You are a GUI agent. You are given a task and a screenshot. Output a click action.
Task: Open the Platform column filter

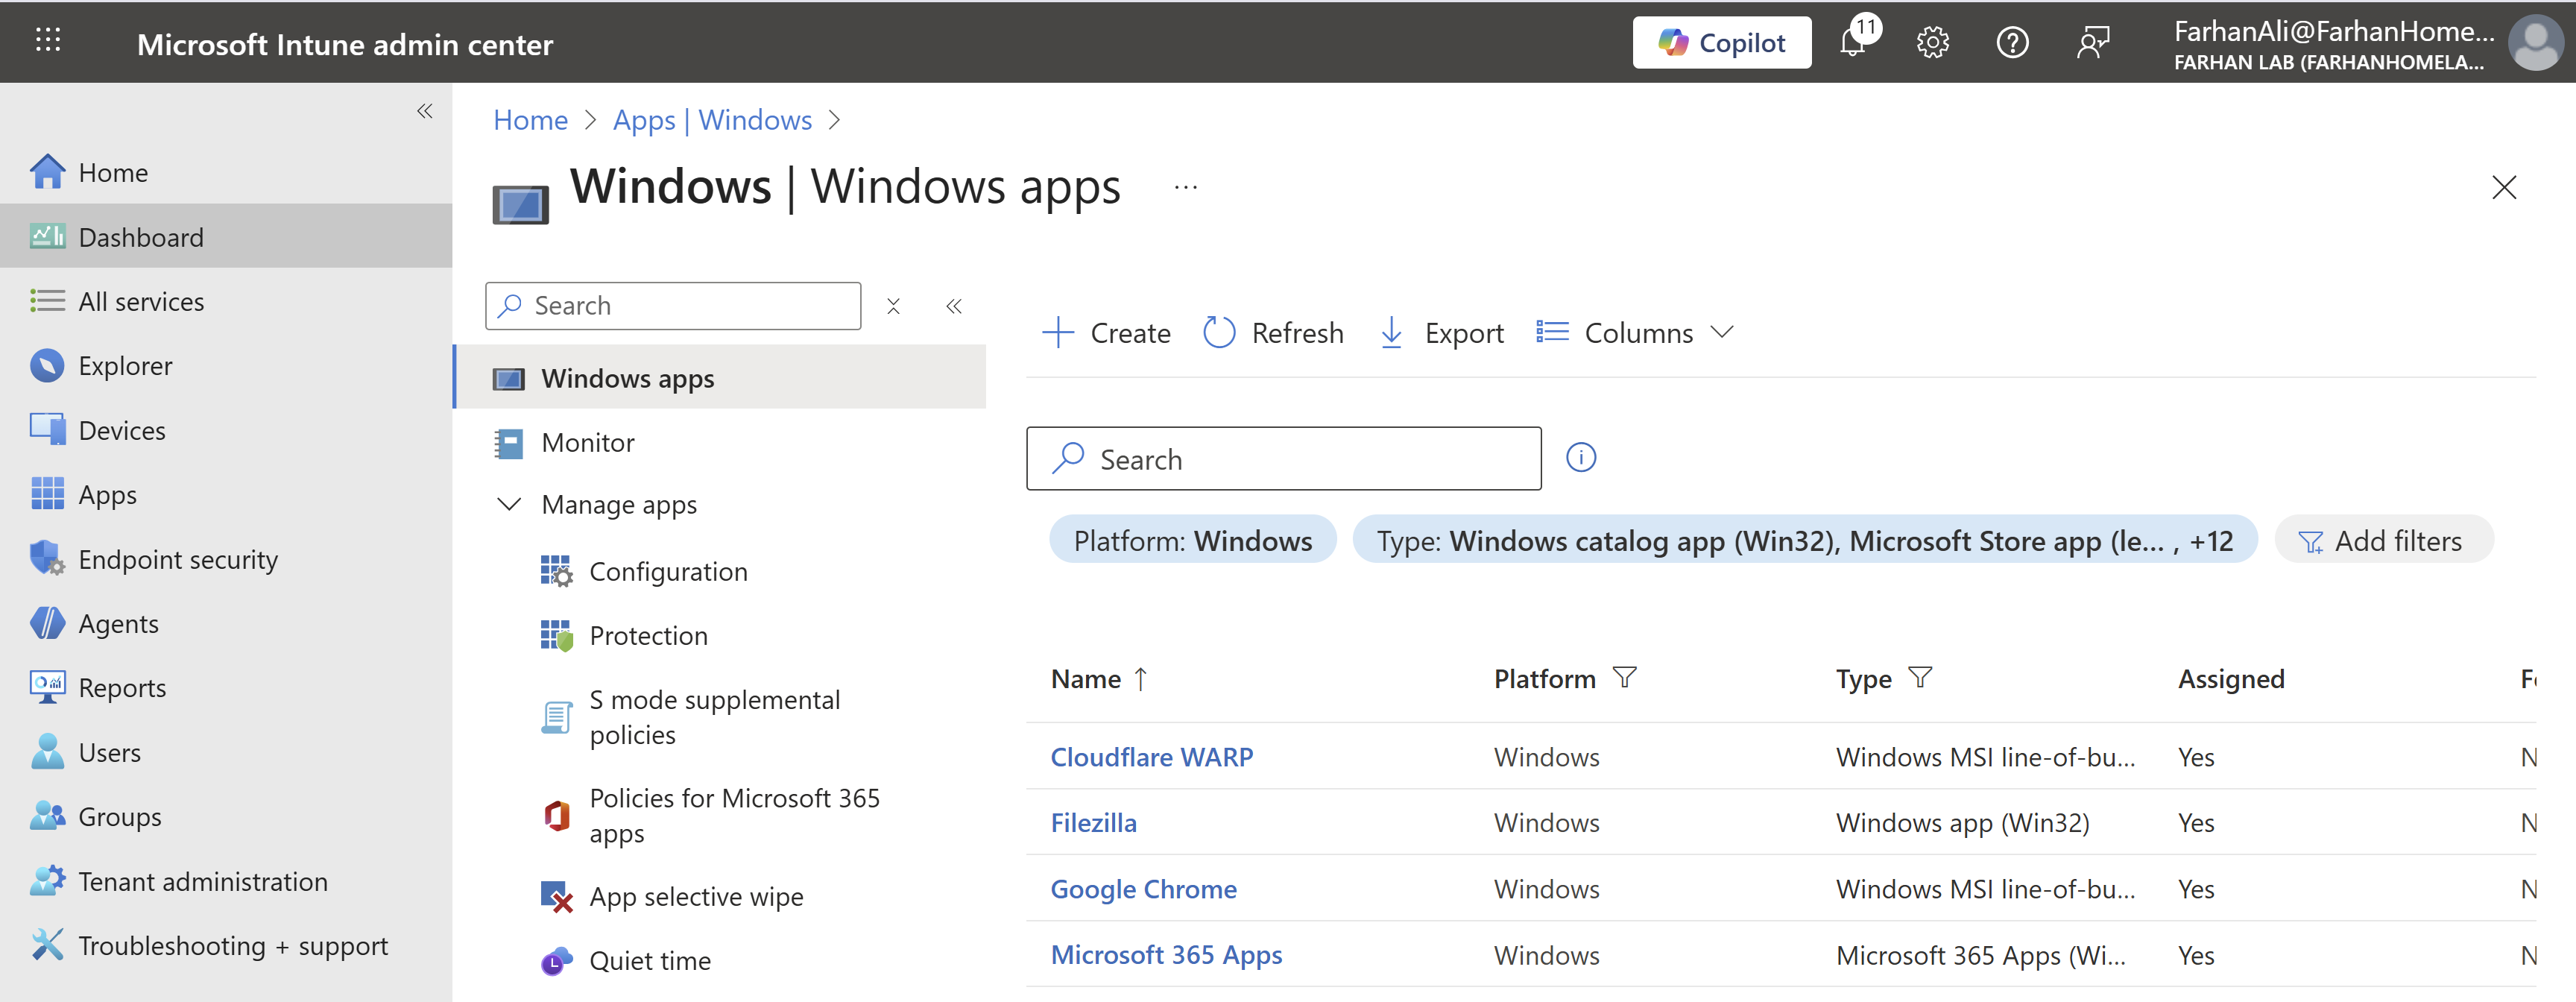(x=1625, y=679)
